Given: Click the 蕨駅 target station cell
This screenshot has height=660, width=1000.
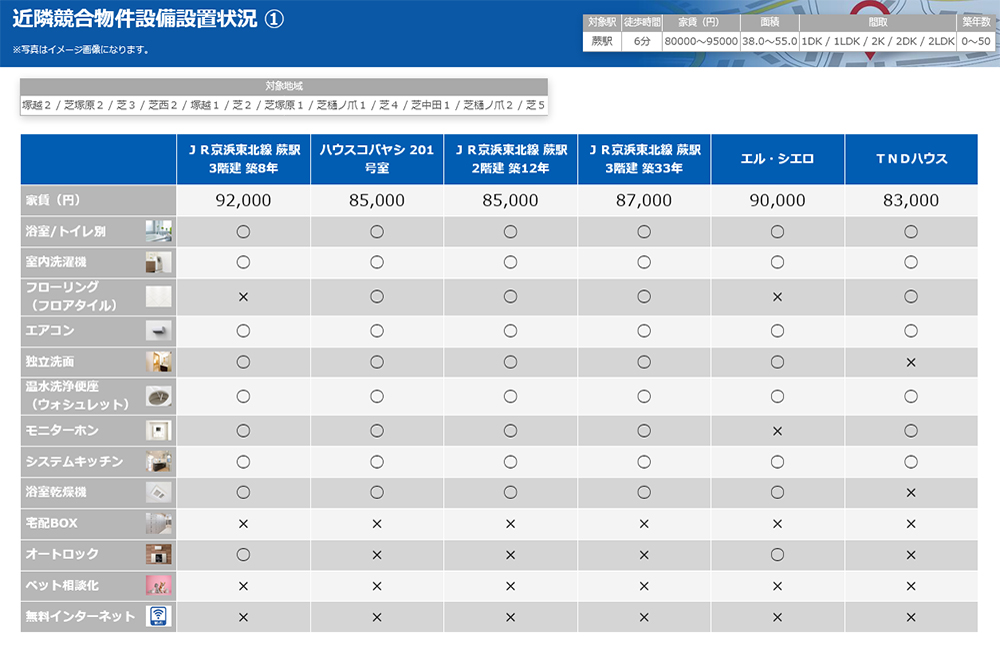Looking at the screenshot, I should coord(601,41).
